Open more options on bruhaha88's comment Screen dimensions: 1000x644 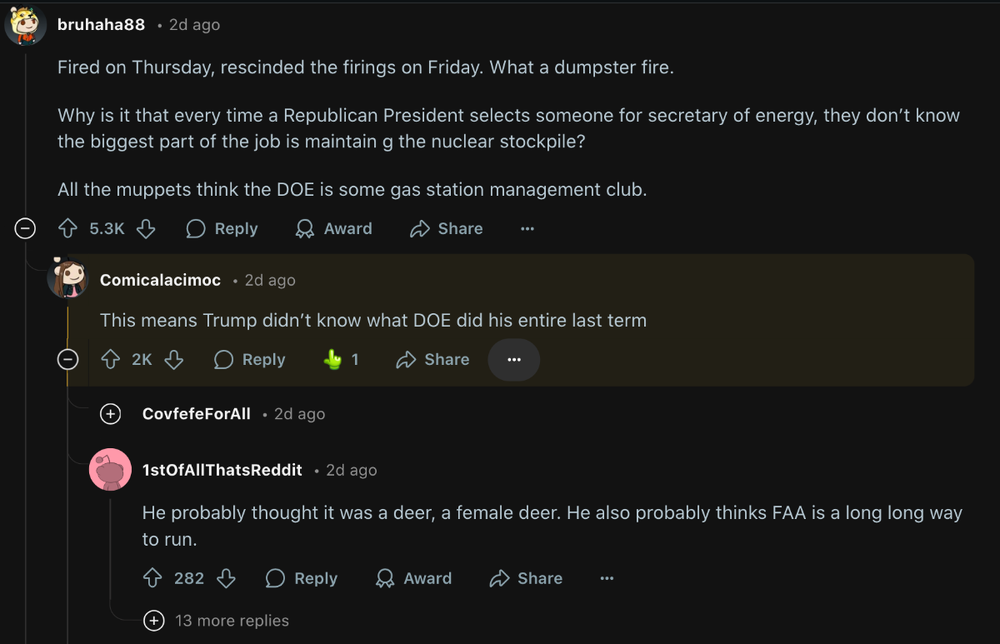[527, 229]
